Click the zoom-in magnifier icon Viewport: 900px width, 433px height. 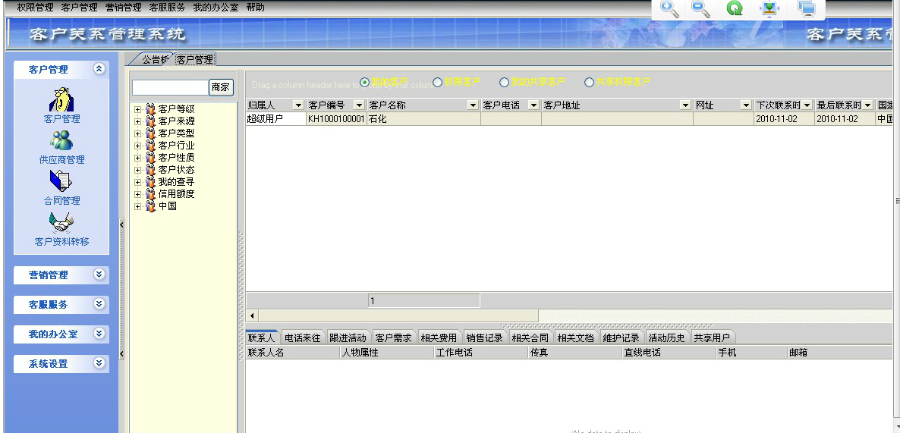(x=670, y=9)
